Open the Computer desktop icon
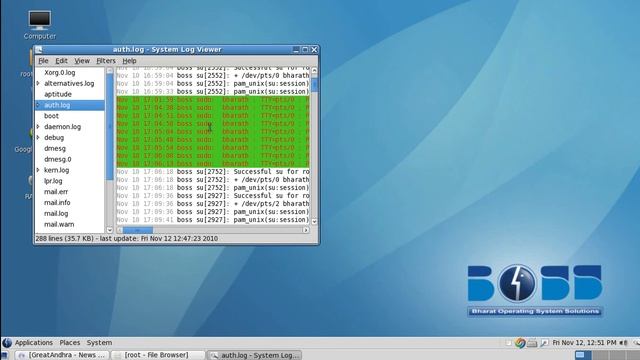The width and height of the screenshot is (640, 360). click(x=40, y=24)
